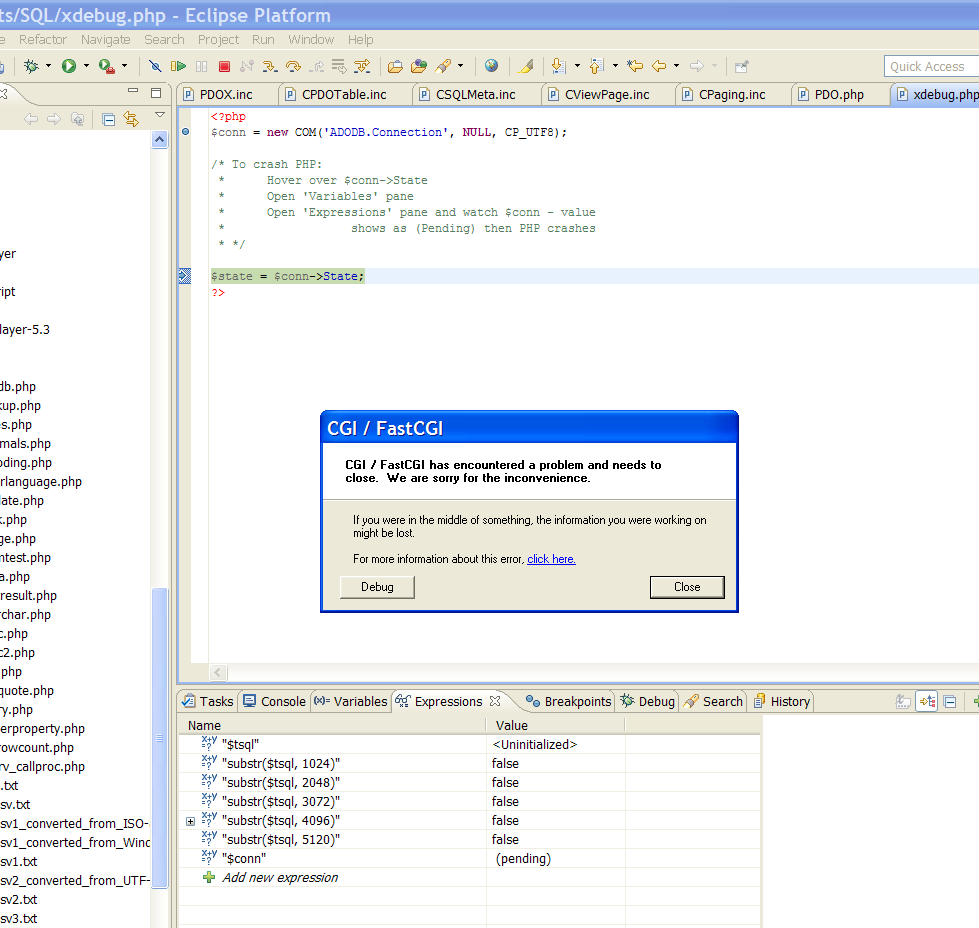Open the Navigate menu

[105, 40]
